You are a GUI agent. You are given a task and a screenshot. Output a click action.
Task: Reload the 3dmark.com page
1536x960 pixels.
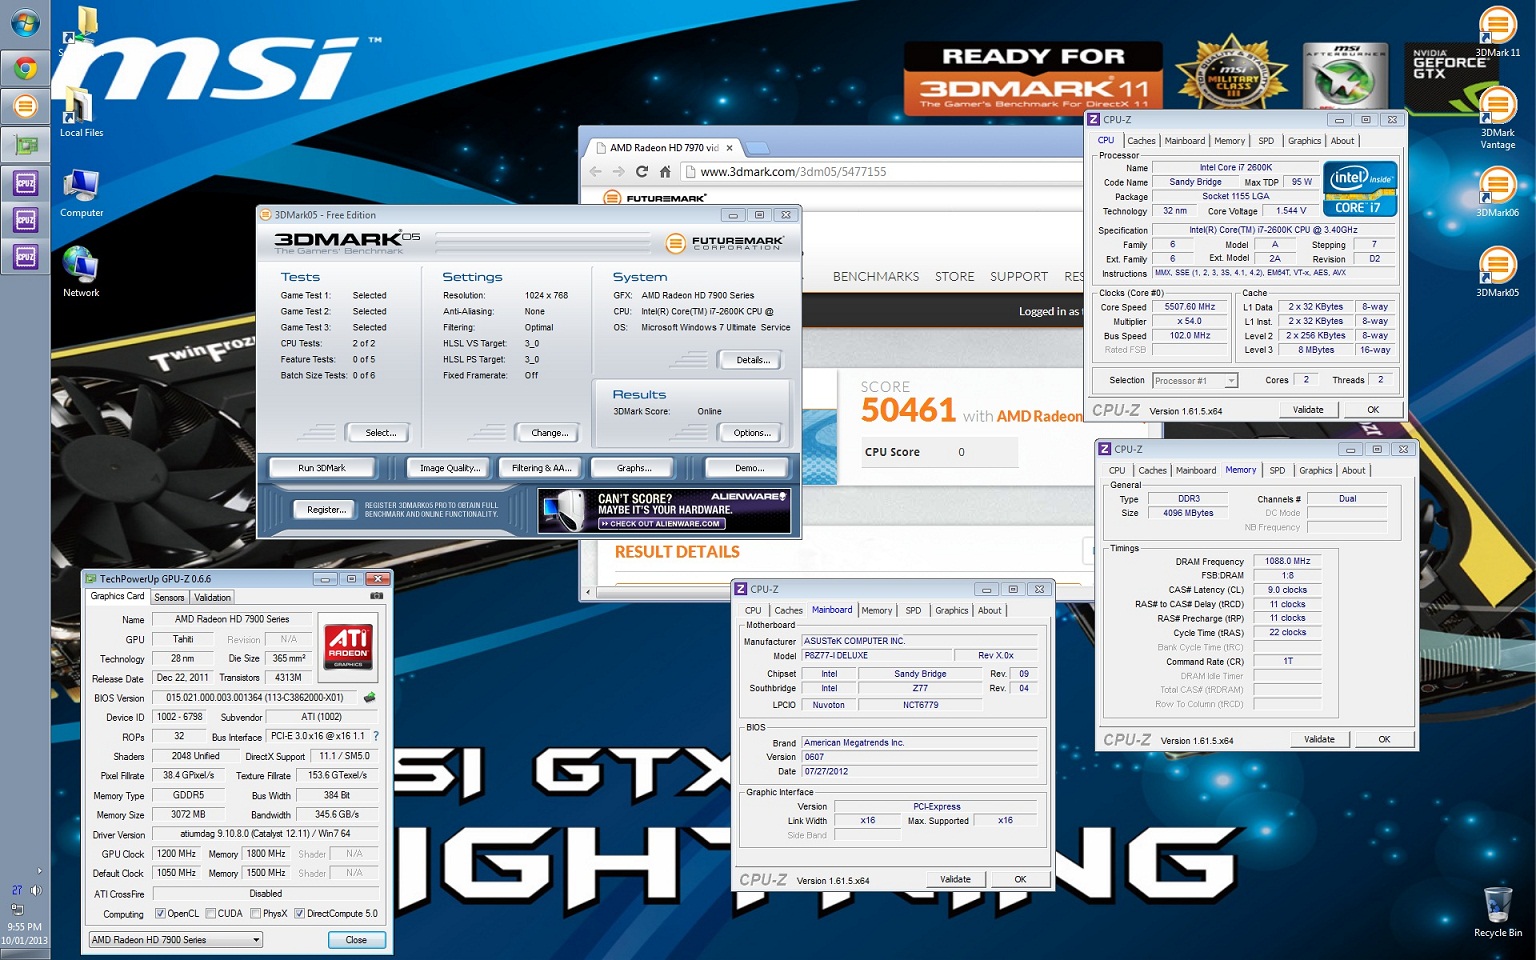point(642,172)
